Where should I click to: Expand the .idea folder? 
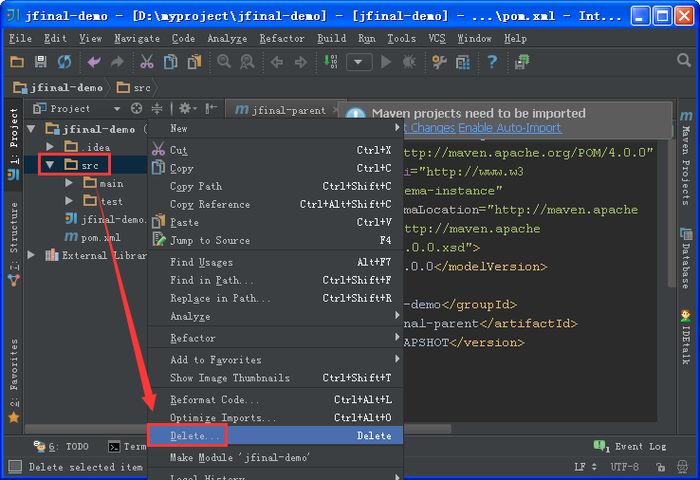[x=50, y=146]
